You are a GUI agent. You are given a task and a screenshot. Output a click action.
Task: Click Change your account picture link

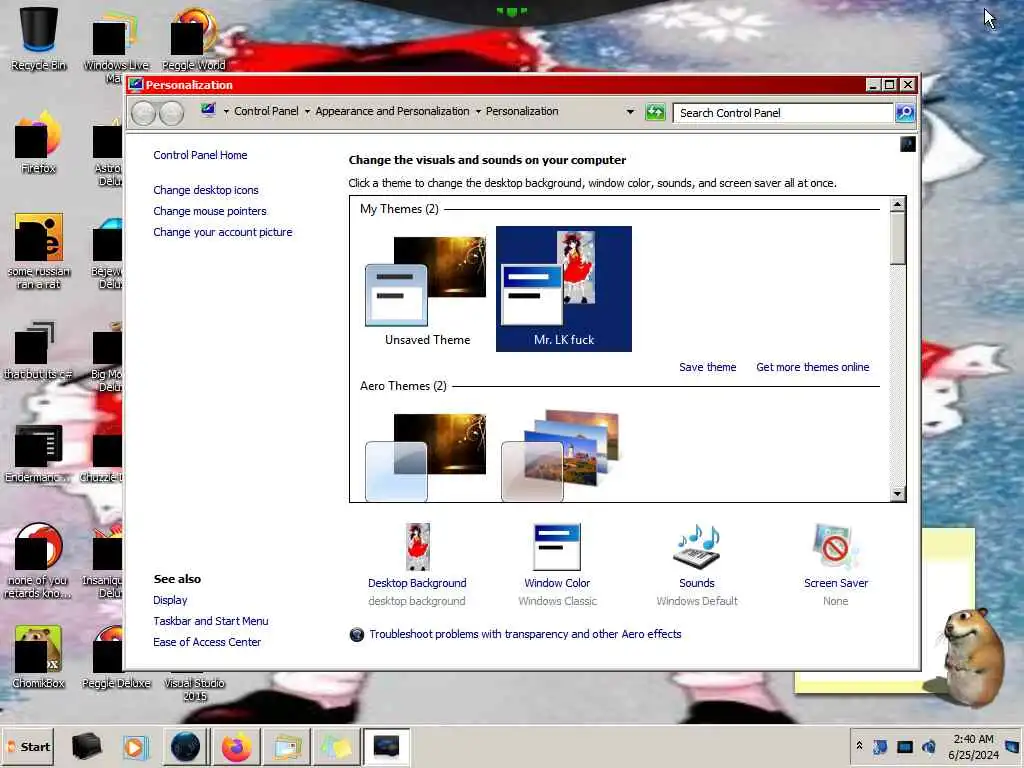(x=223, y=232)
